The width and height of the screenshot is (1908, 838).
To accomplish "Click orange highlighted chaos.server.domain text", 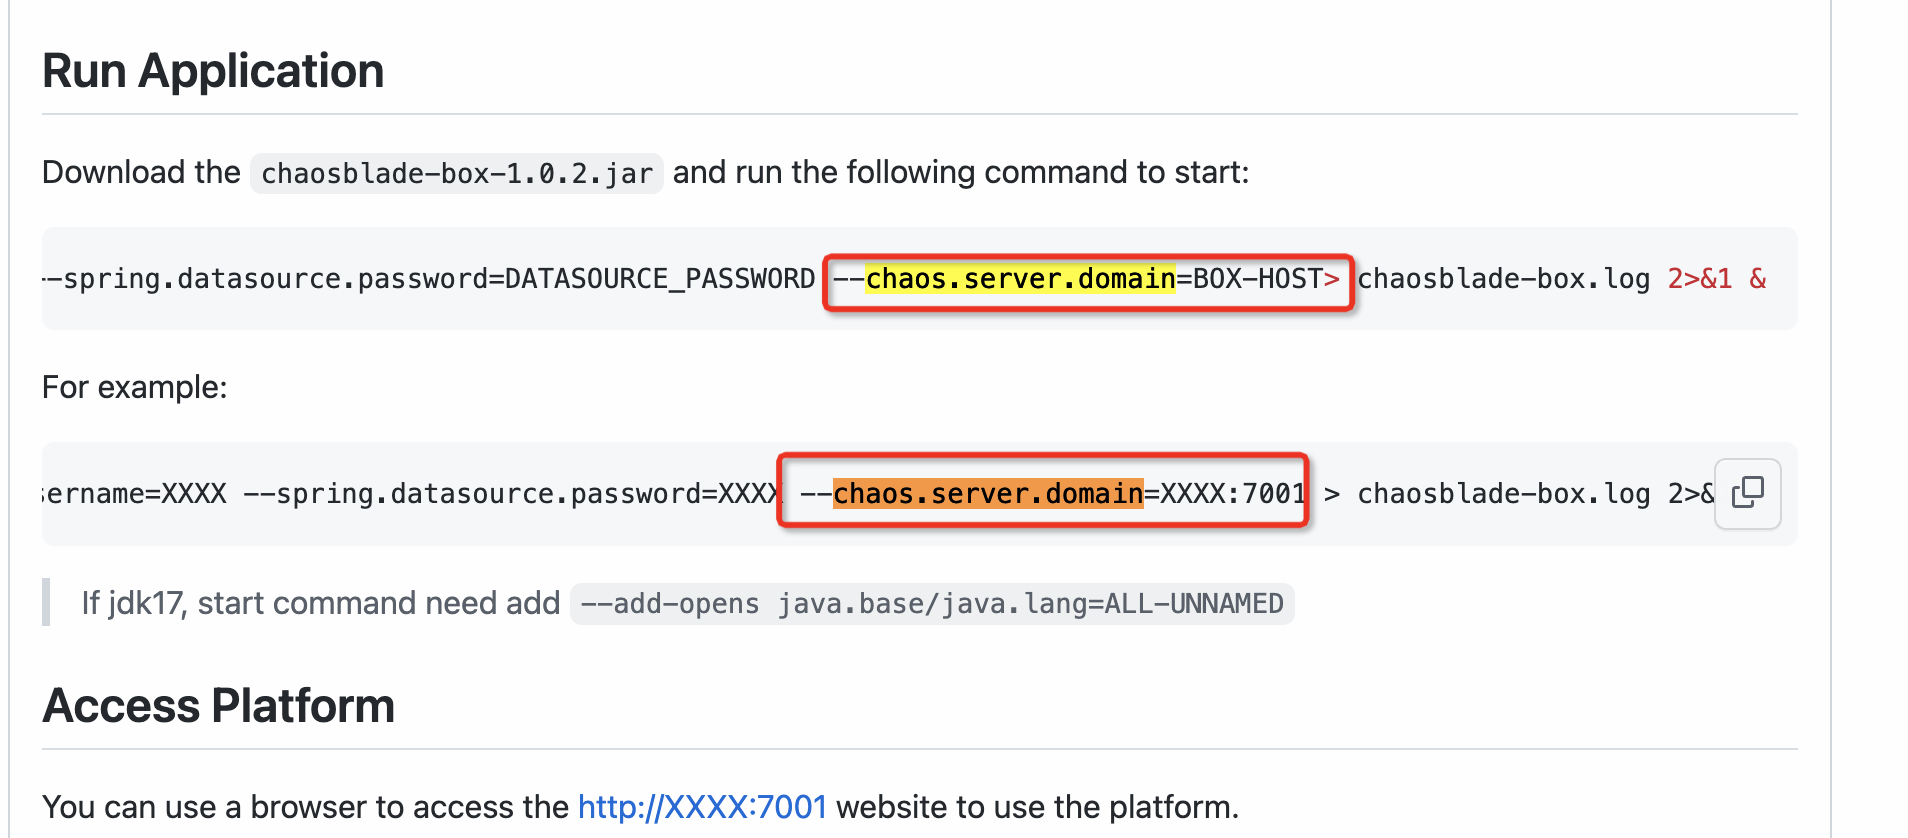I will click(988, 493).
